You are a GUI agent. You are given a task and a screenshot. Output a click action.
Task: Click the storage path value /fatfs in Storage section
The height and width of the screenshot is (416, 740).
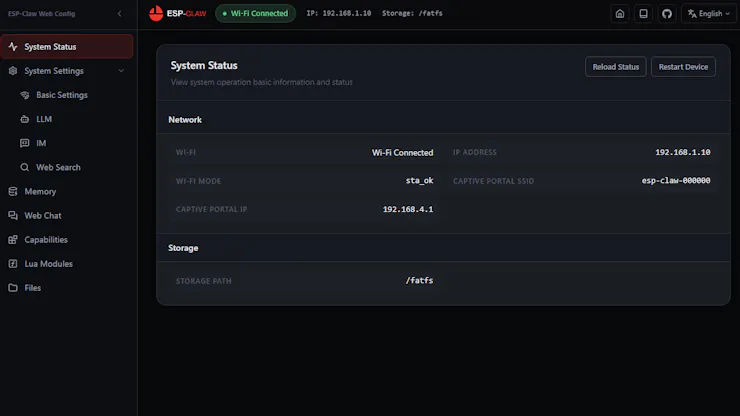pos(419,280)
